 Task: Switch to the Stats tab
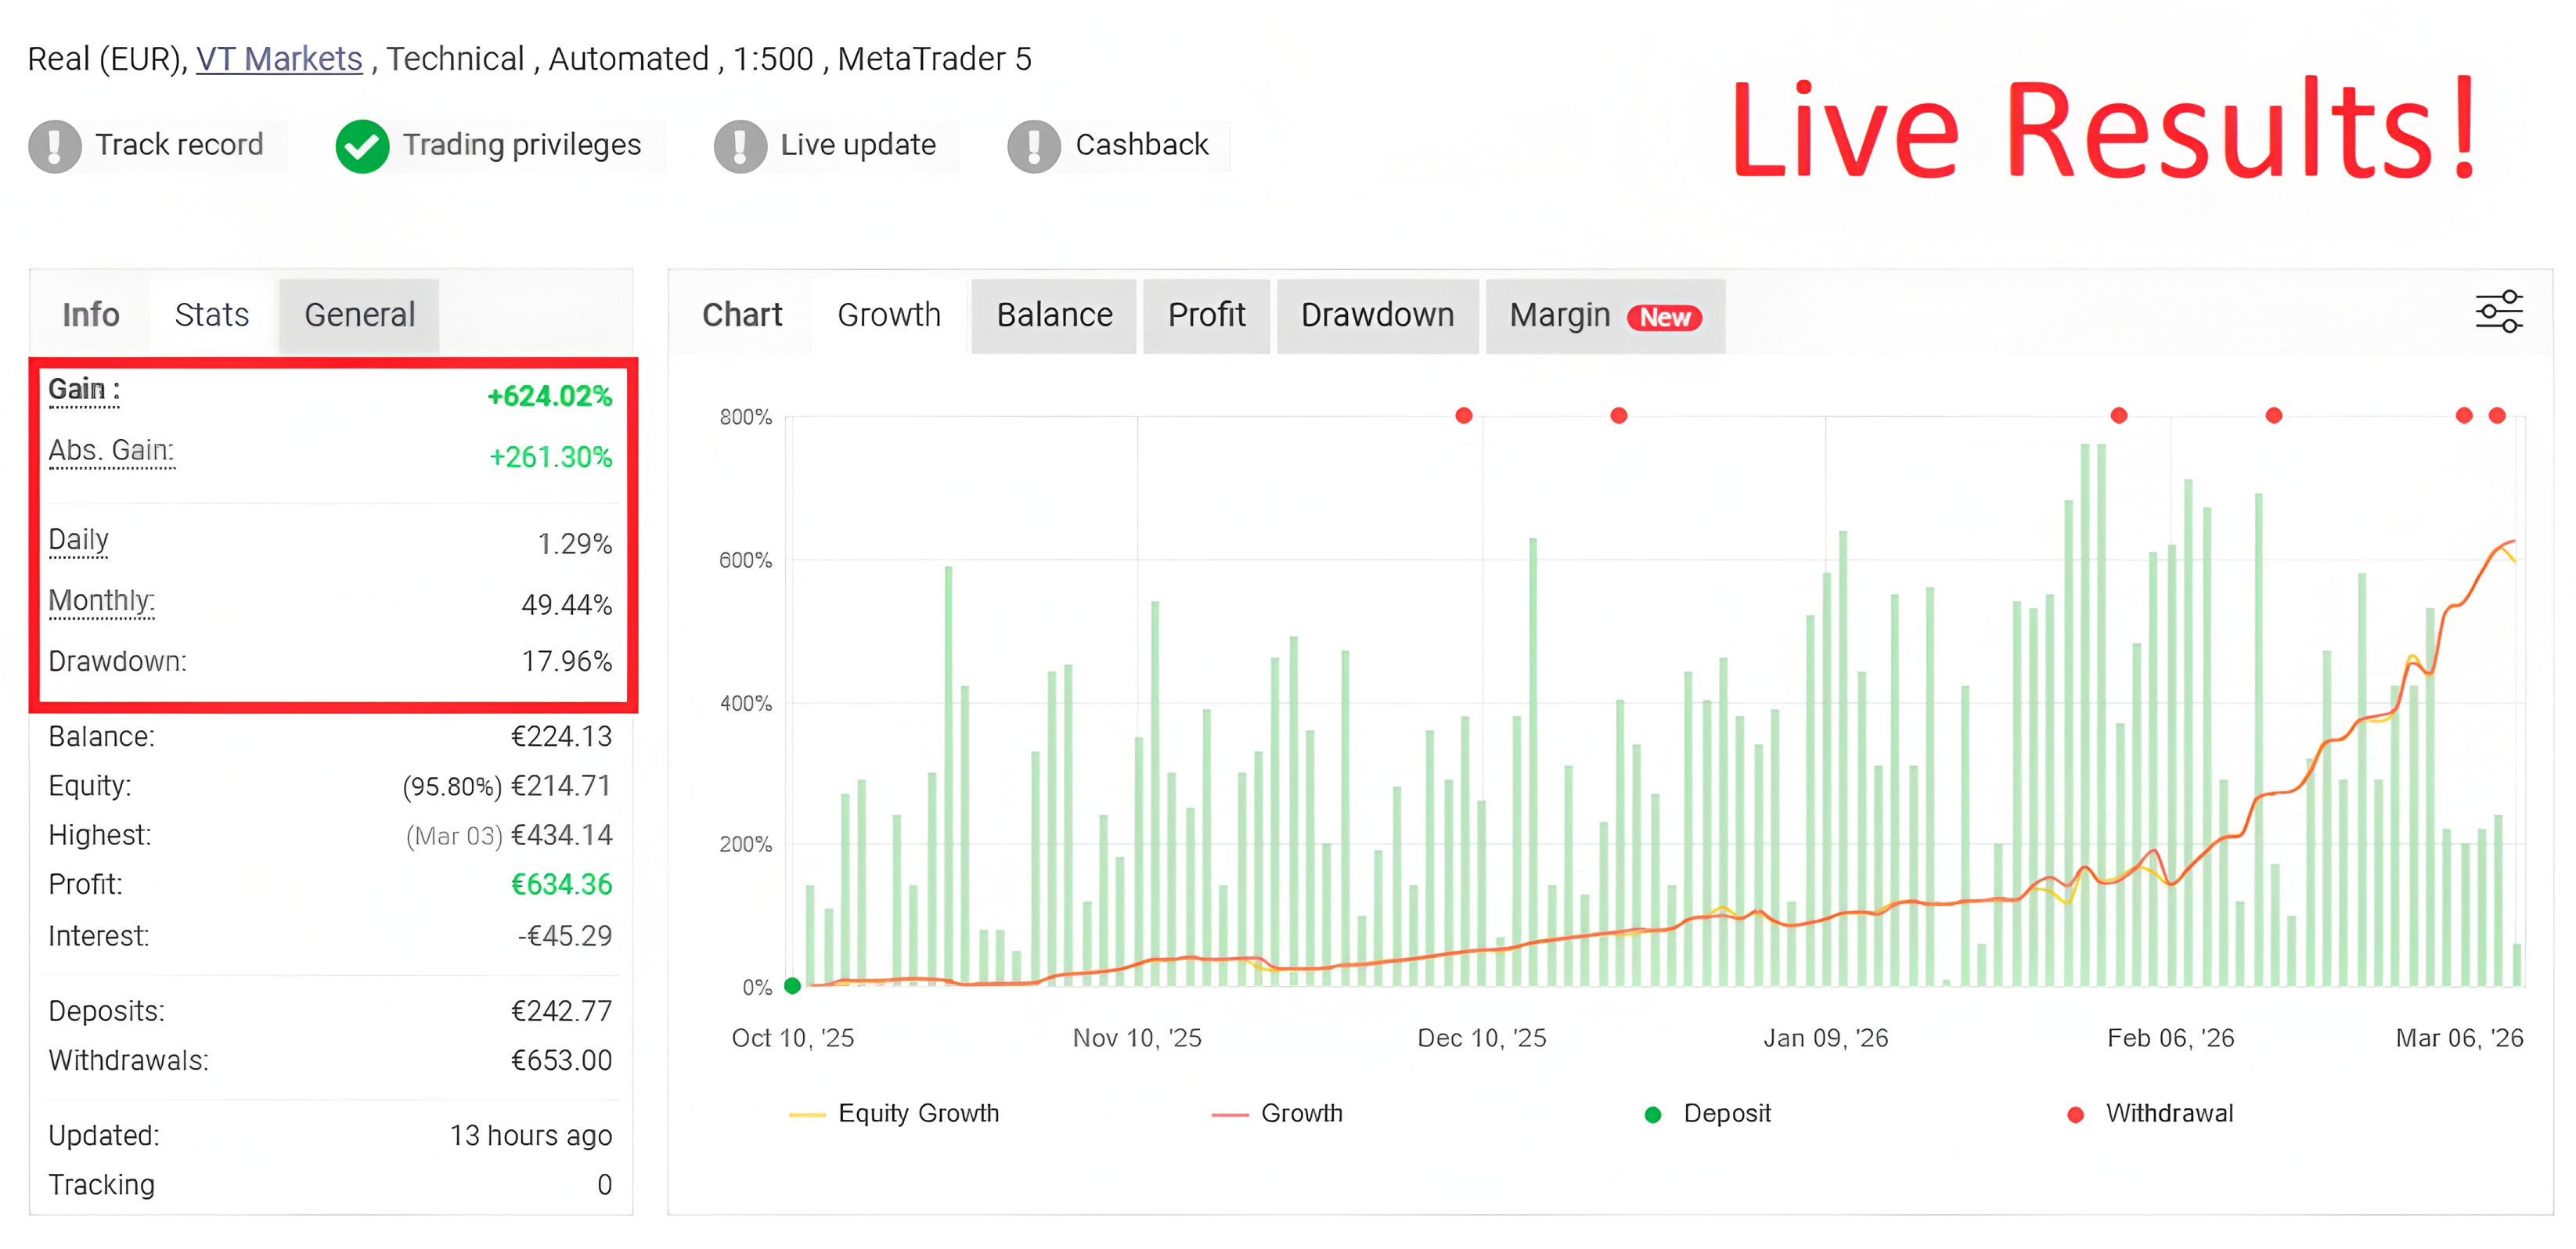pyautogui.click(x=211, y=315)
